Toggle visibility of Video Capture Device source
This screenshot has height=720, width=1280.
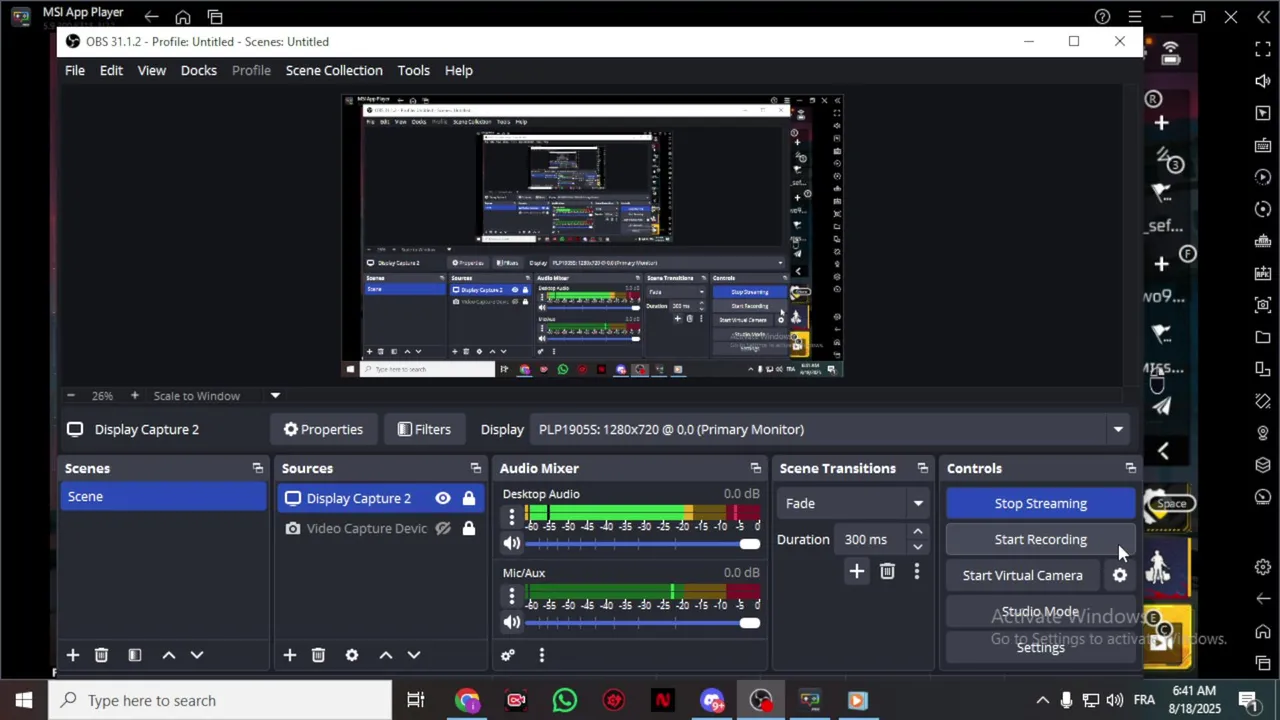tap(443, 528)
